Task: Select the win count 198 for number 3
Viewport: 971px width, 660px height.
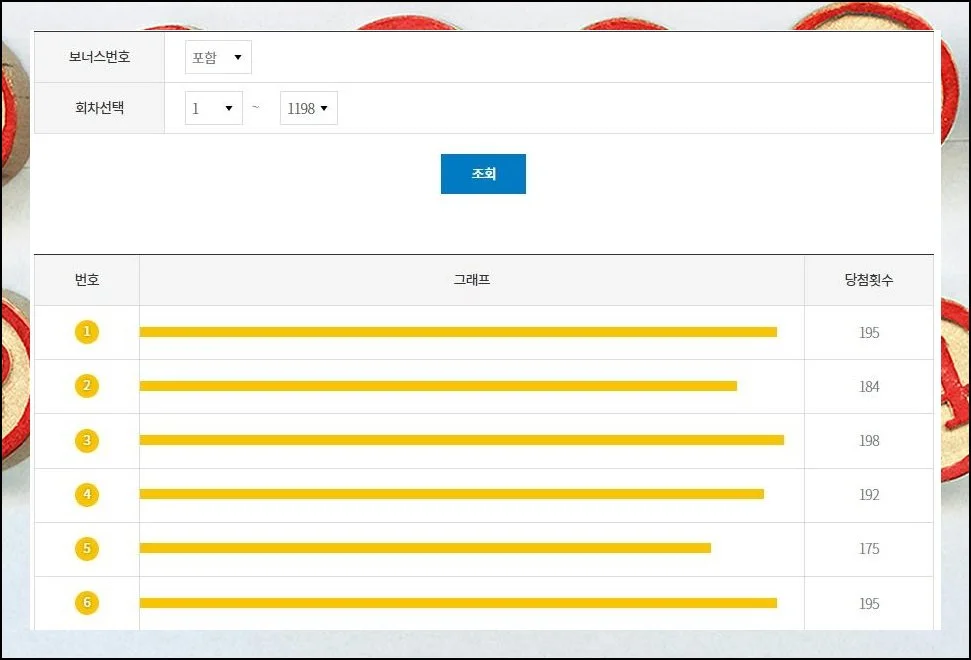Action: (869, 440)
